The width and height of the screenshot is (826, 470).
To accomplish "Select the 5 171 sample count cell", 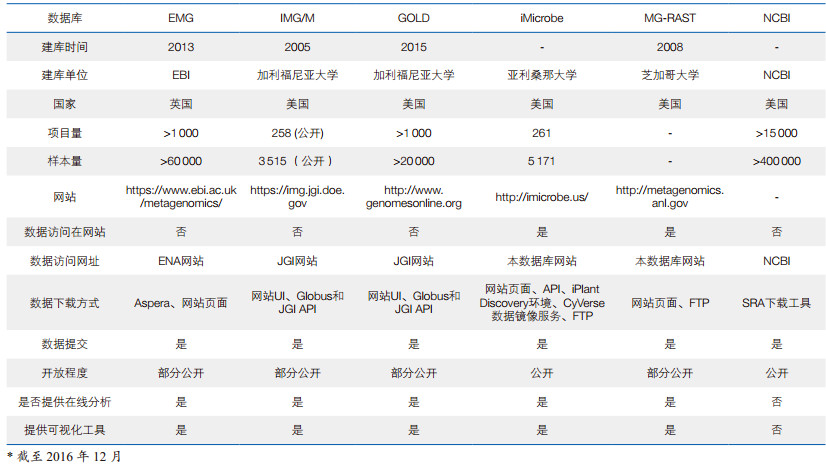I will click(542, 161).
